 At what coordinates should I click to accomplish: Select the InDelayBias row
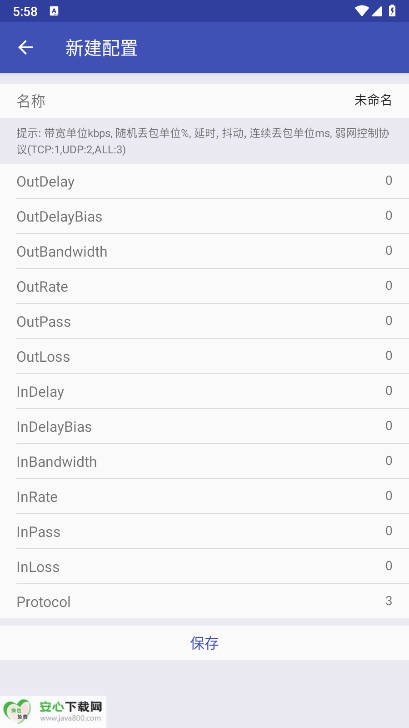coord(204,427)
